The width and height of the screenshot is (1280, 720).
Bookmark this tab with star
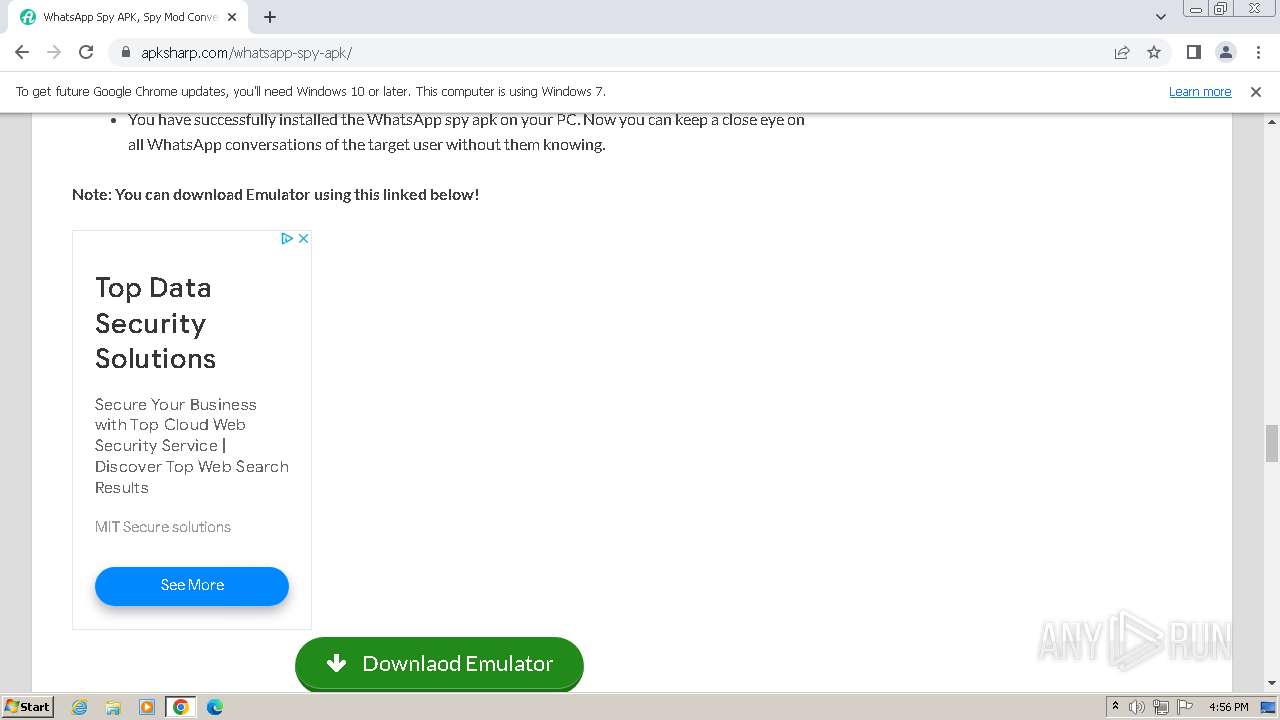pyautogui.click(x=1154, y=52)
